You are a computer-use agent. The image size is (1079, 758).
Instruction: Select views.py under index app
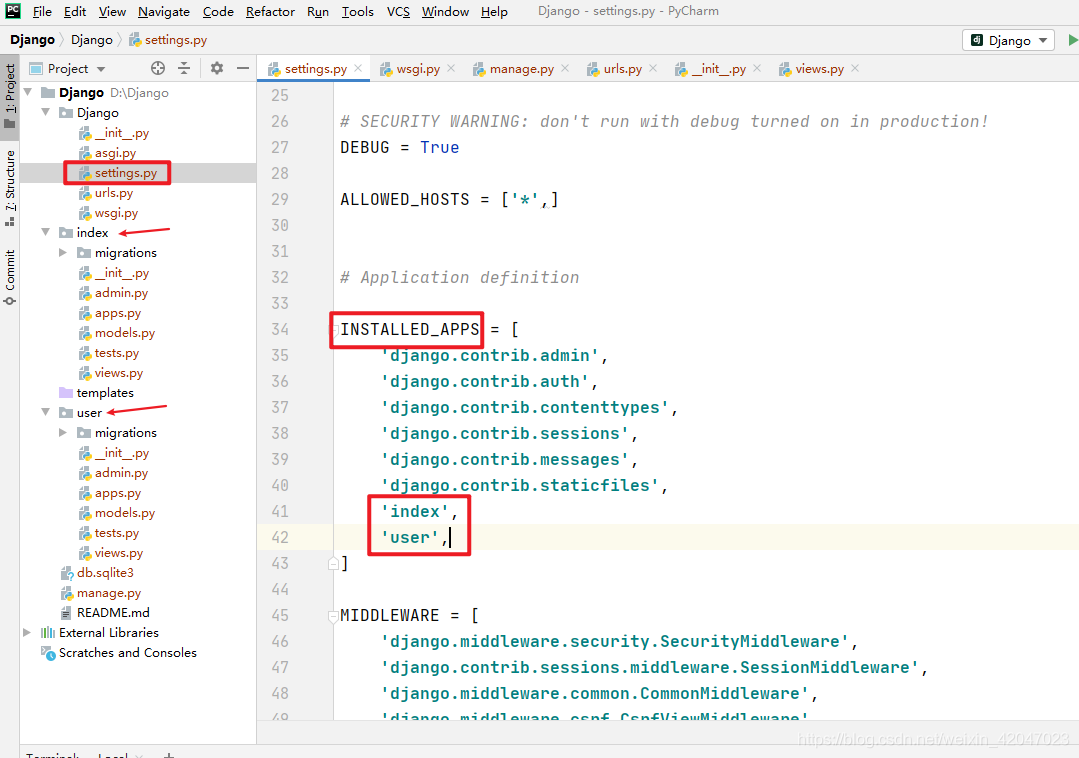(x=118, y=373)
